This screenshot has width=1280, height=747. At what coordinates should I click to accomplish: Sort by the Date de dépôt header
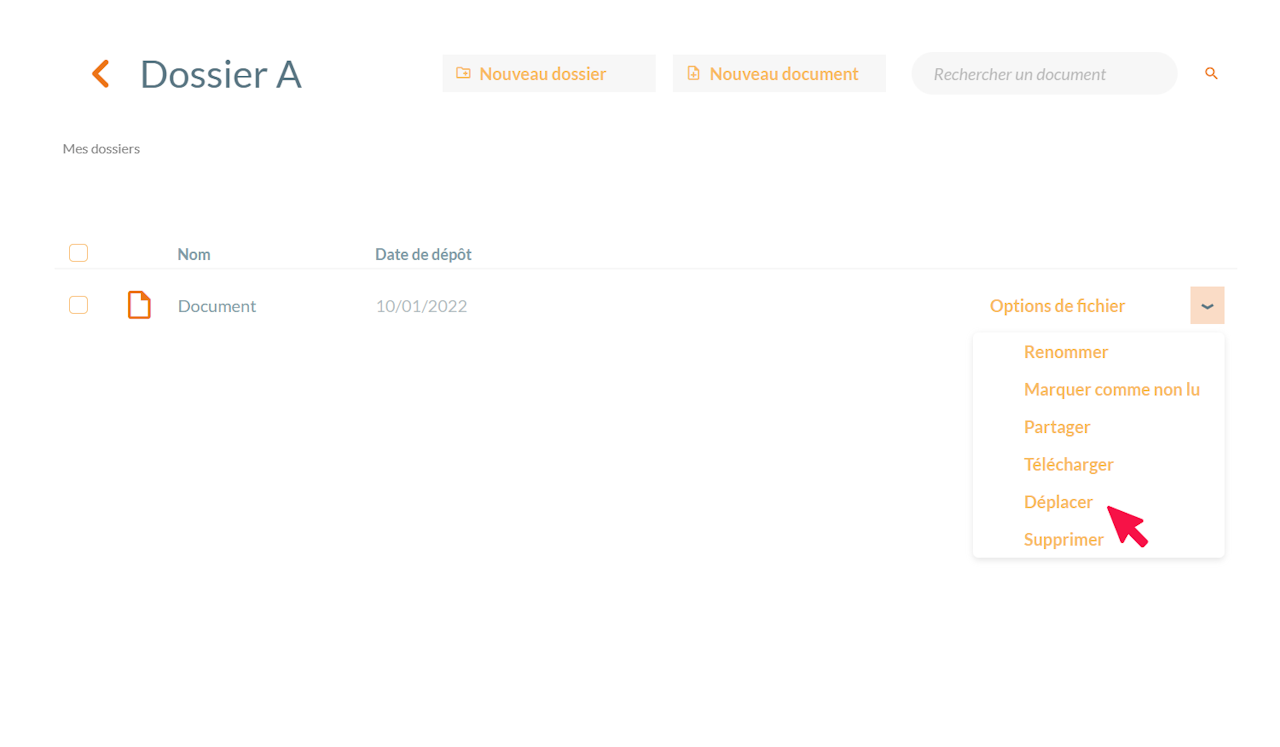pos(423,254)
